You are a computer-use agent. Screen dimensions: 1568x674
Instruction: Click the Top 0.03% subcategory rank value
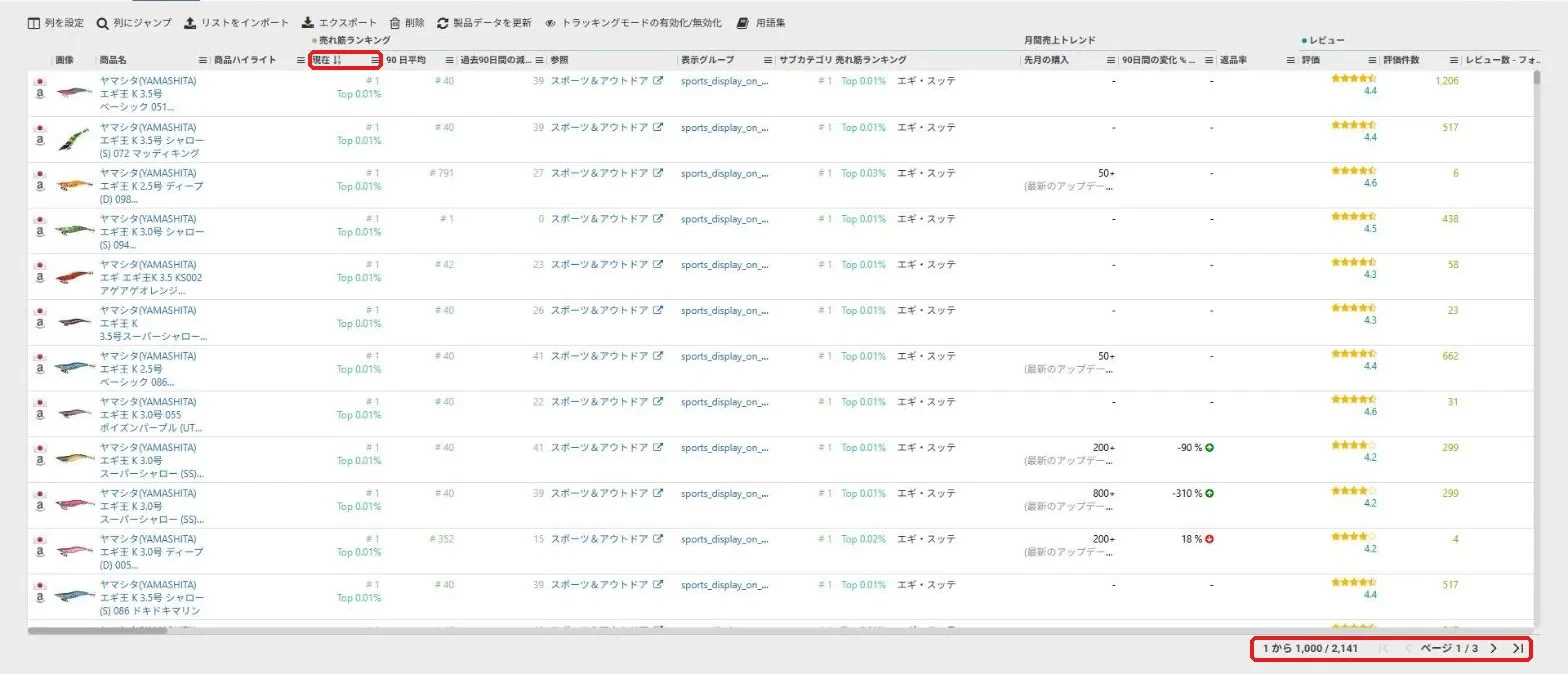863,173
